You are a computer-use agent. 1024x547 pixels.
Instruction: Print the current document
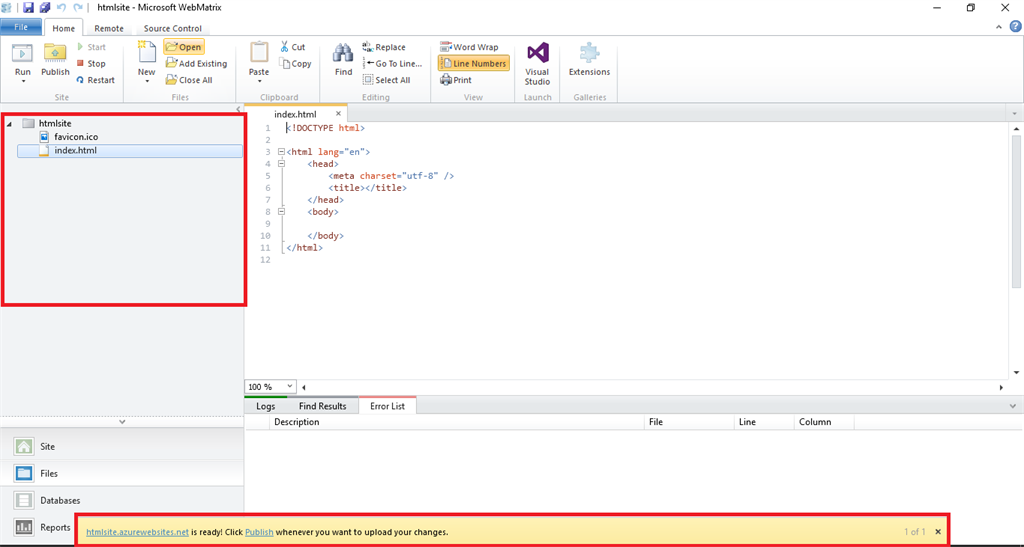click(456, 80)
